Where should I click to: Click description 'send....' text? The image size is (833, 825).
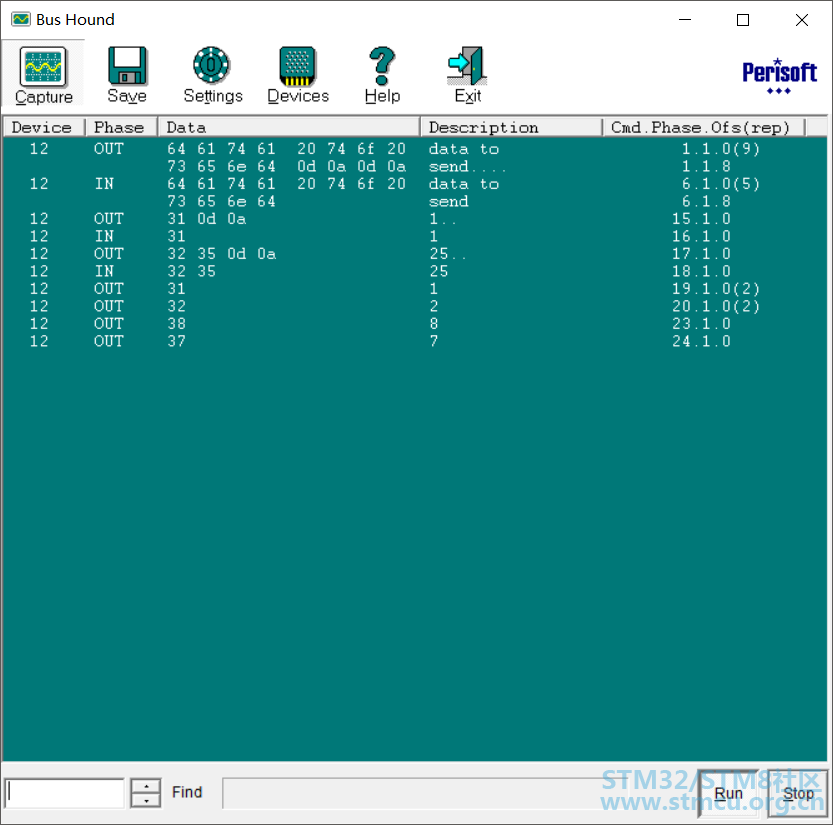[x=467, y=167]
